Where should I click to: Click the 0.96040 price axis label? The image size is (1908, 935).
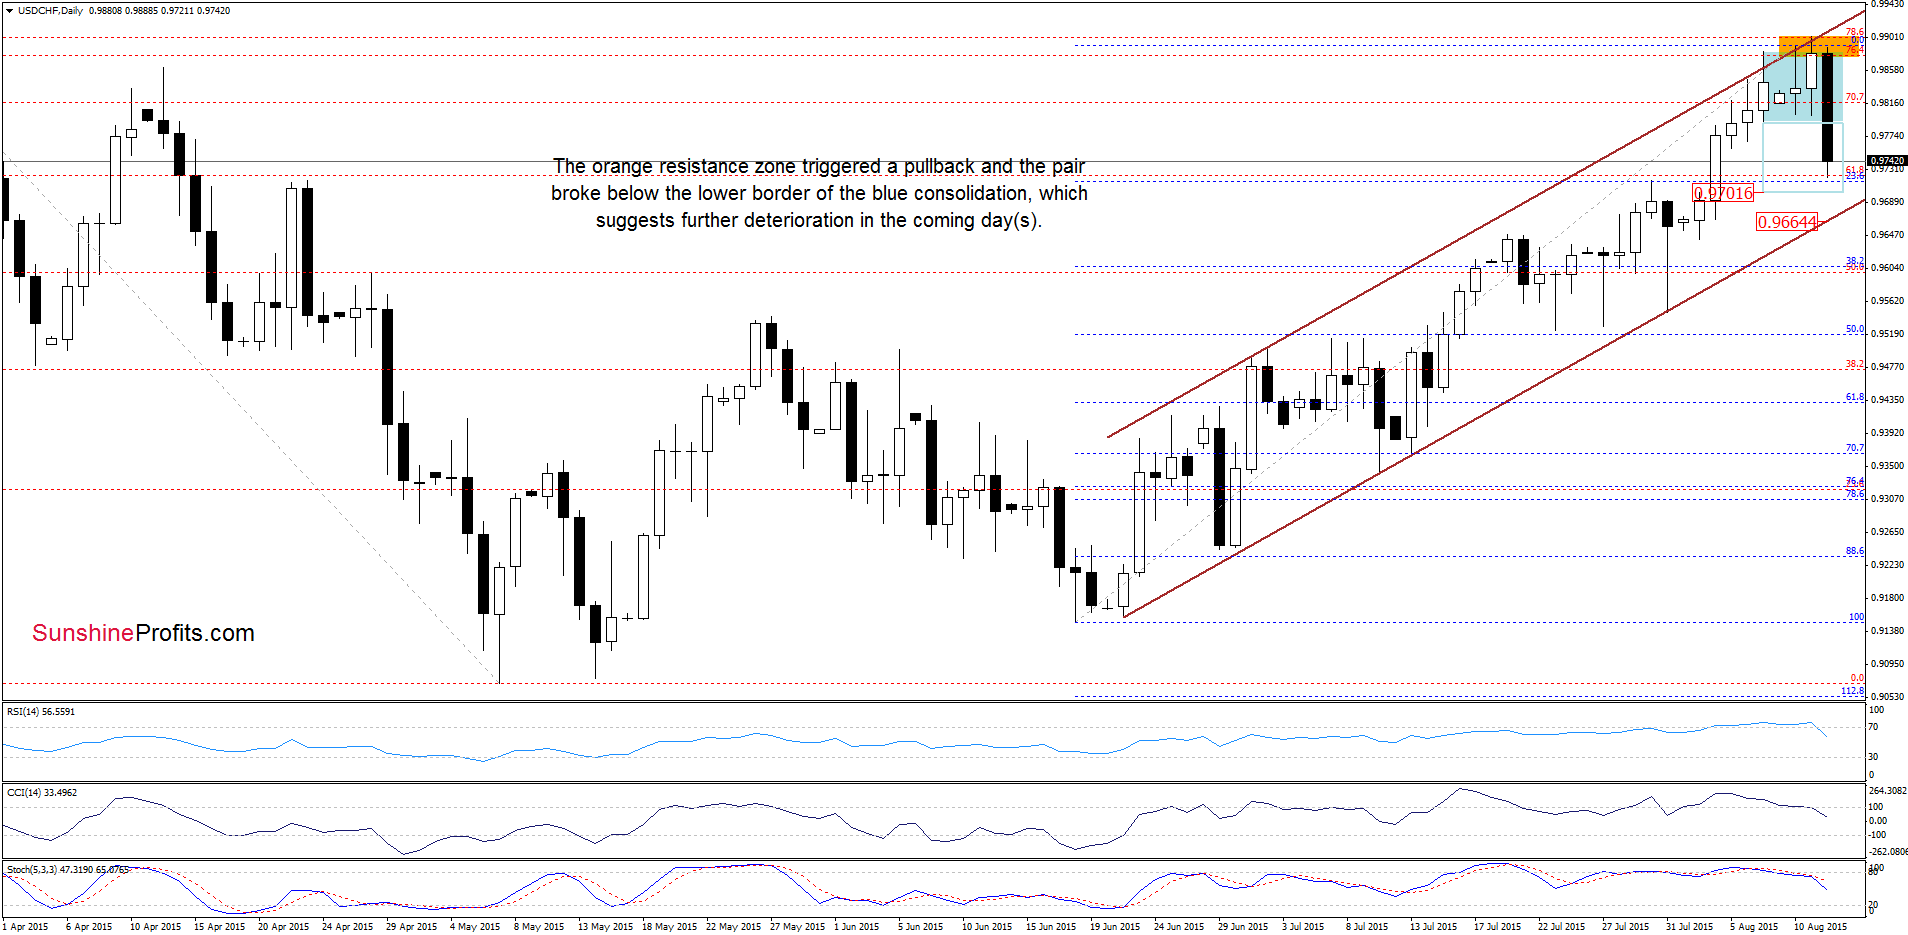(1887, 268)
